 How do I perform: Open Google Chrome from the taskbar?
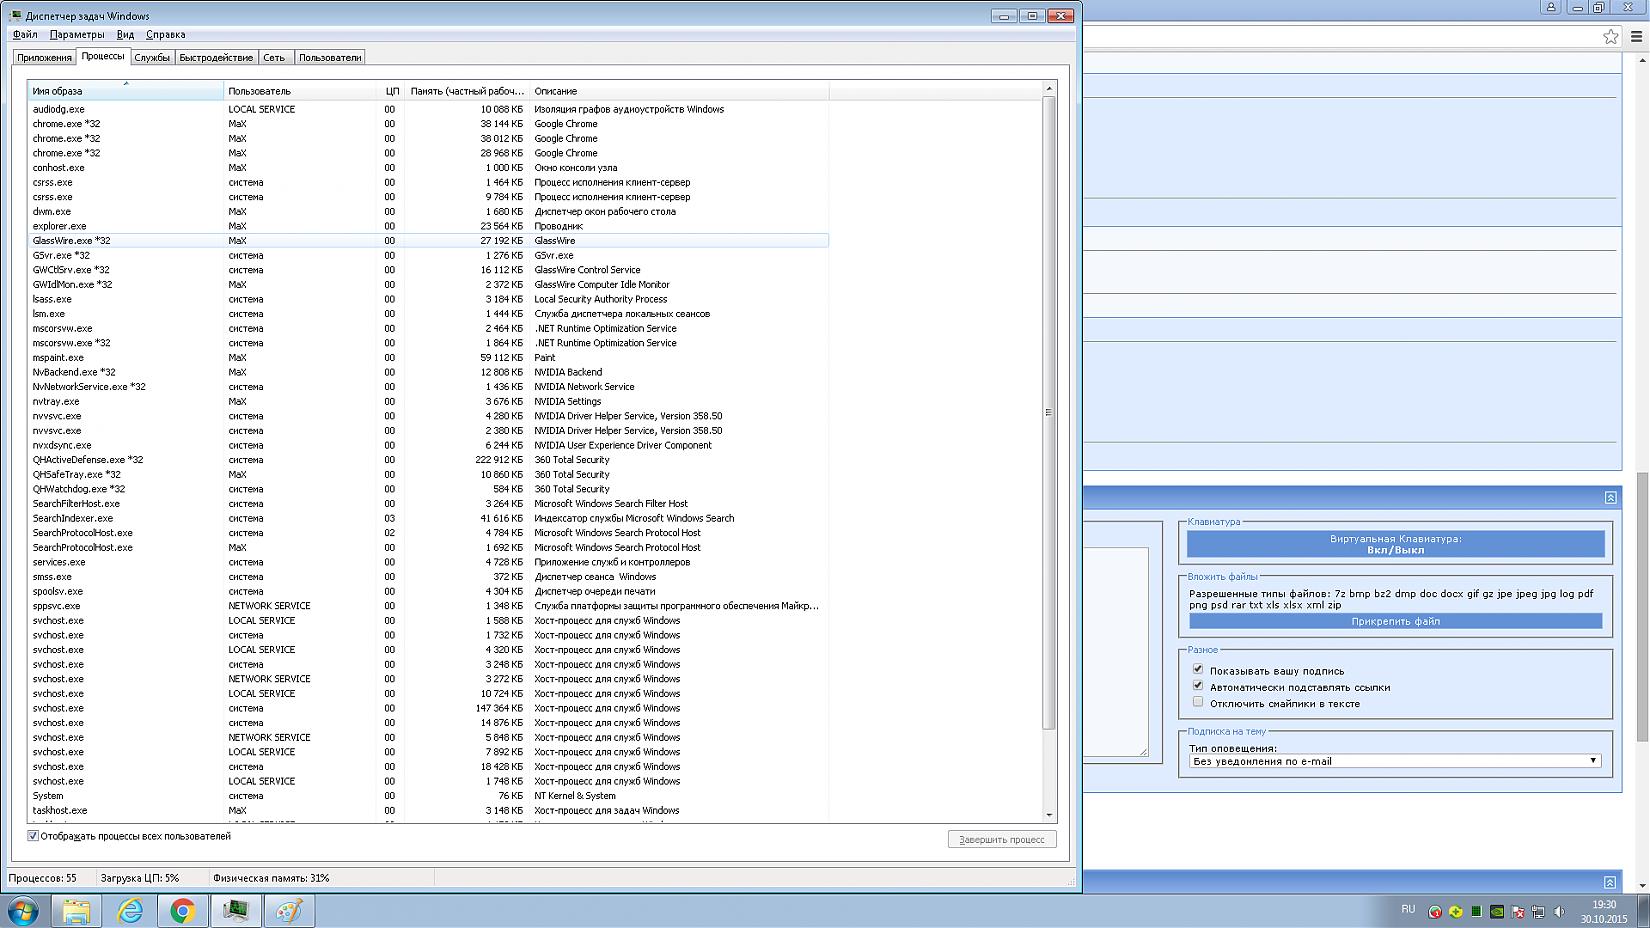[182, 911]
